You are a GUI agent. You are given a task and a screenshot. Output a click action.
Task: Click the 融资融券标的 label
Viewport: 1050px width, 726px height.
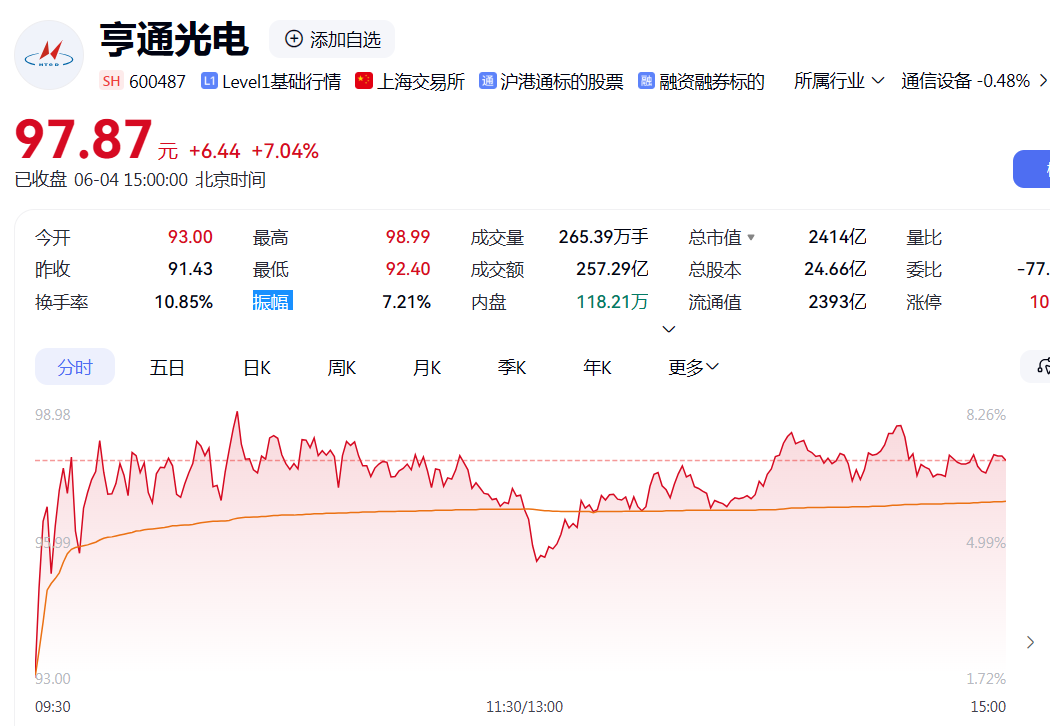click(x=712, y=82)
